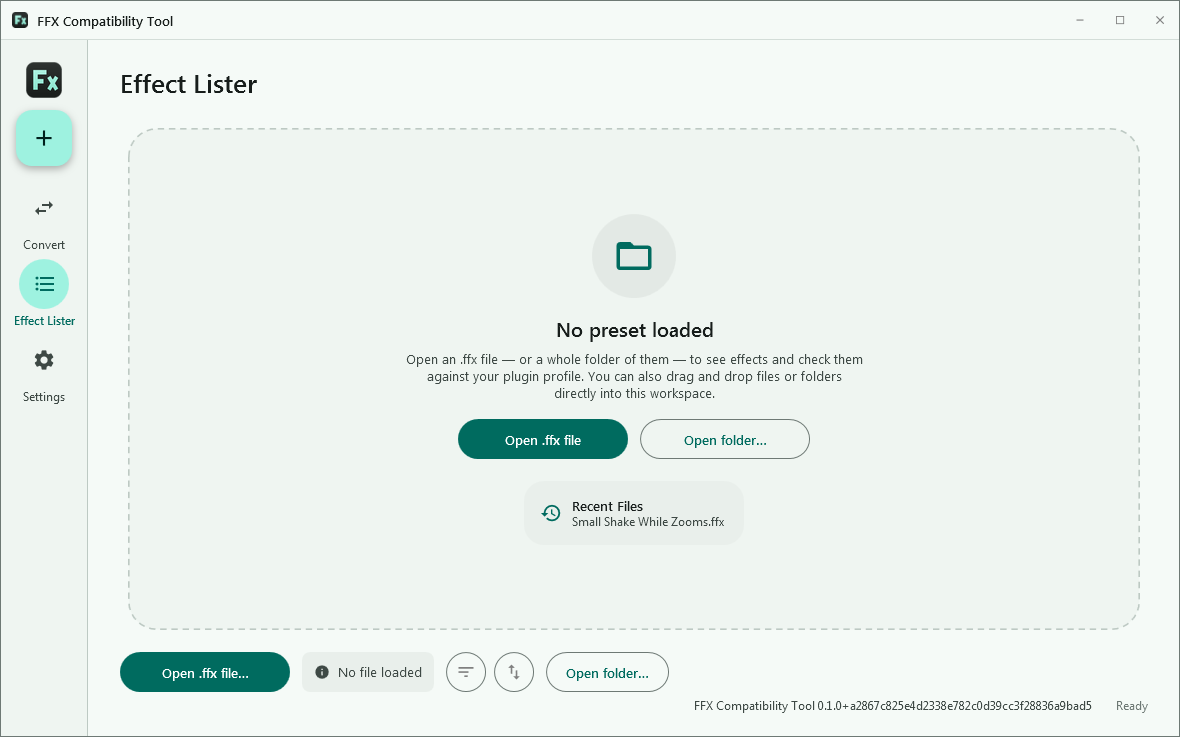Viewport: 1180px width, 737px height.
Task: Click the bottom Open folder... button
Action: coord(607,672)
